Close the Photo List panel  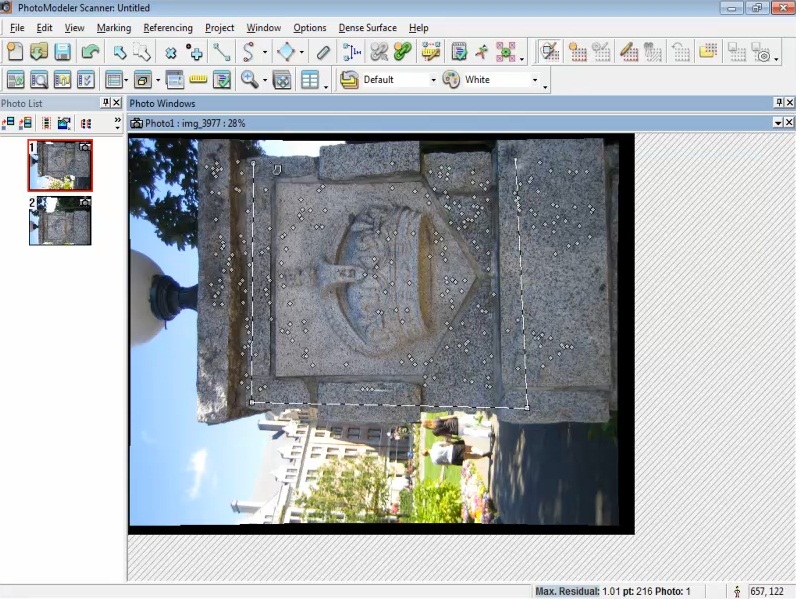point(117,103)
